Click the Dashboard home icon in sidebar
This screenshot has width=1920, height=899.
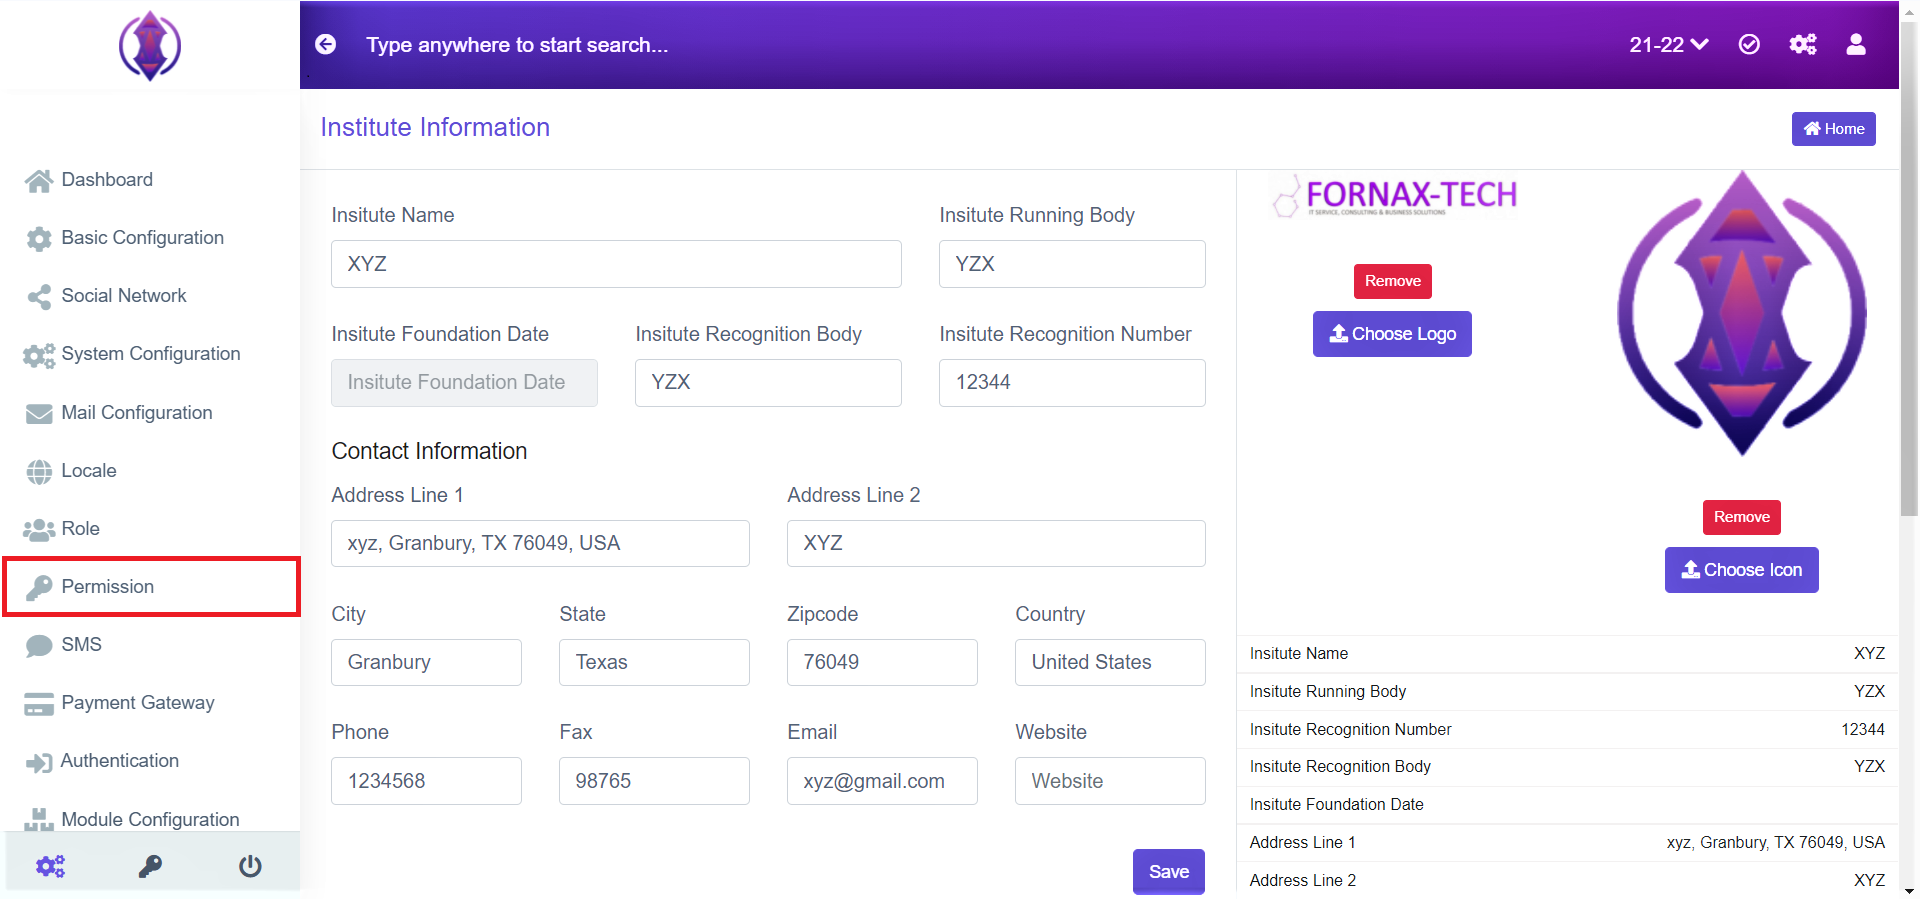(x=39, y=181)
